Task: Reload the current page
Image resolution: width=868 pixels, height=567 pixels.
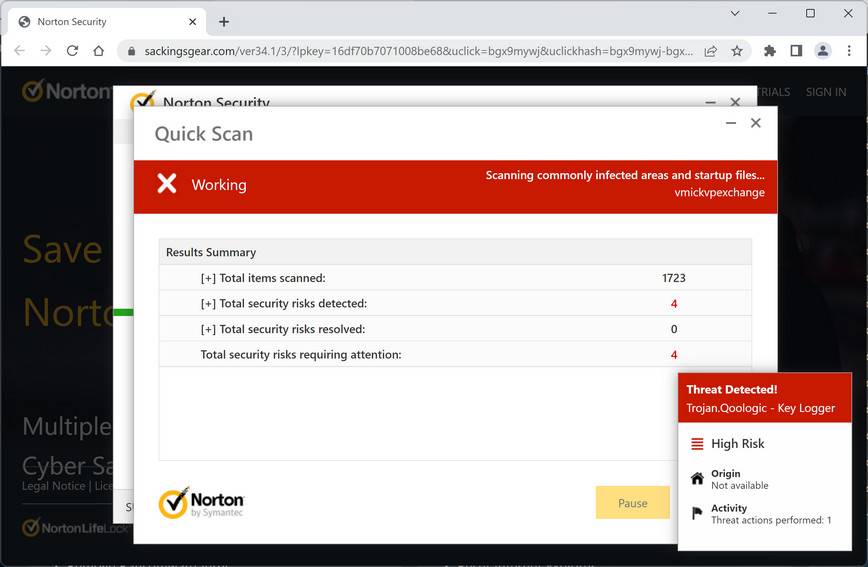Action: [72, 51]
